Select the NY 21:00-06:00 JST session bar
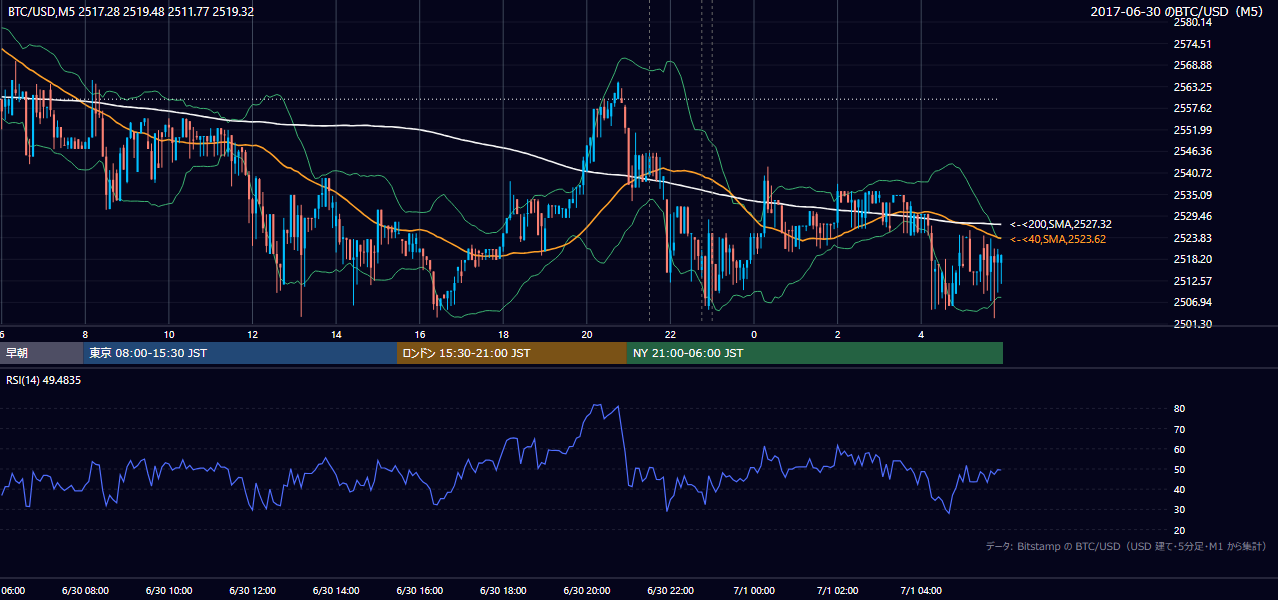Image resolution: width=1278 pixels, height=600 pixels. coord(815,353)
